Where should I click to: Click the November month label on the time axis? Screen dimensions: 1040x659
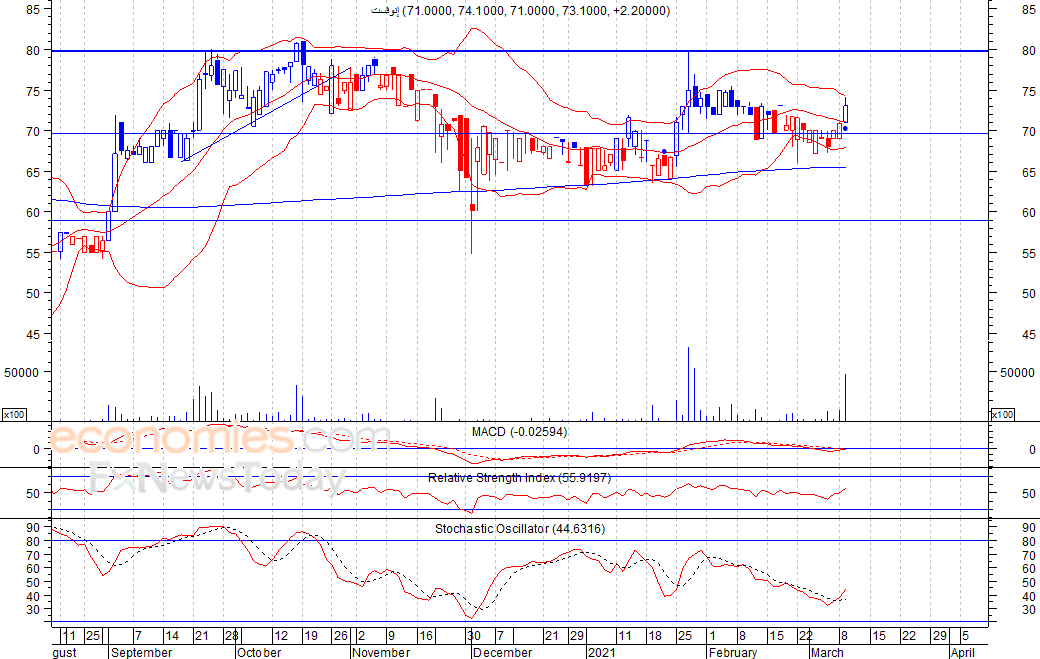pyautogui.click(x=381, y=652)
